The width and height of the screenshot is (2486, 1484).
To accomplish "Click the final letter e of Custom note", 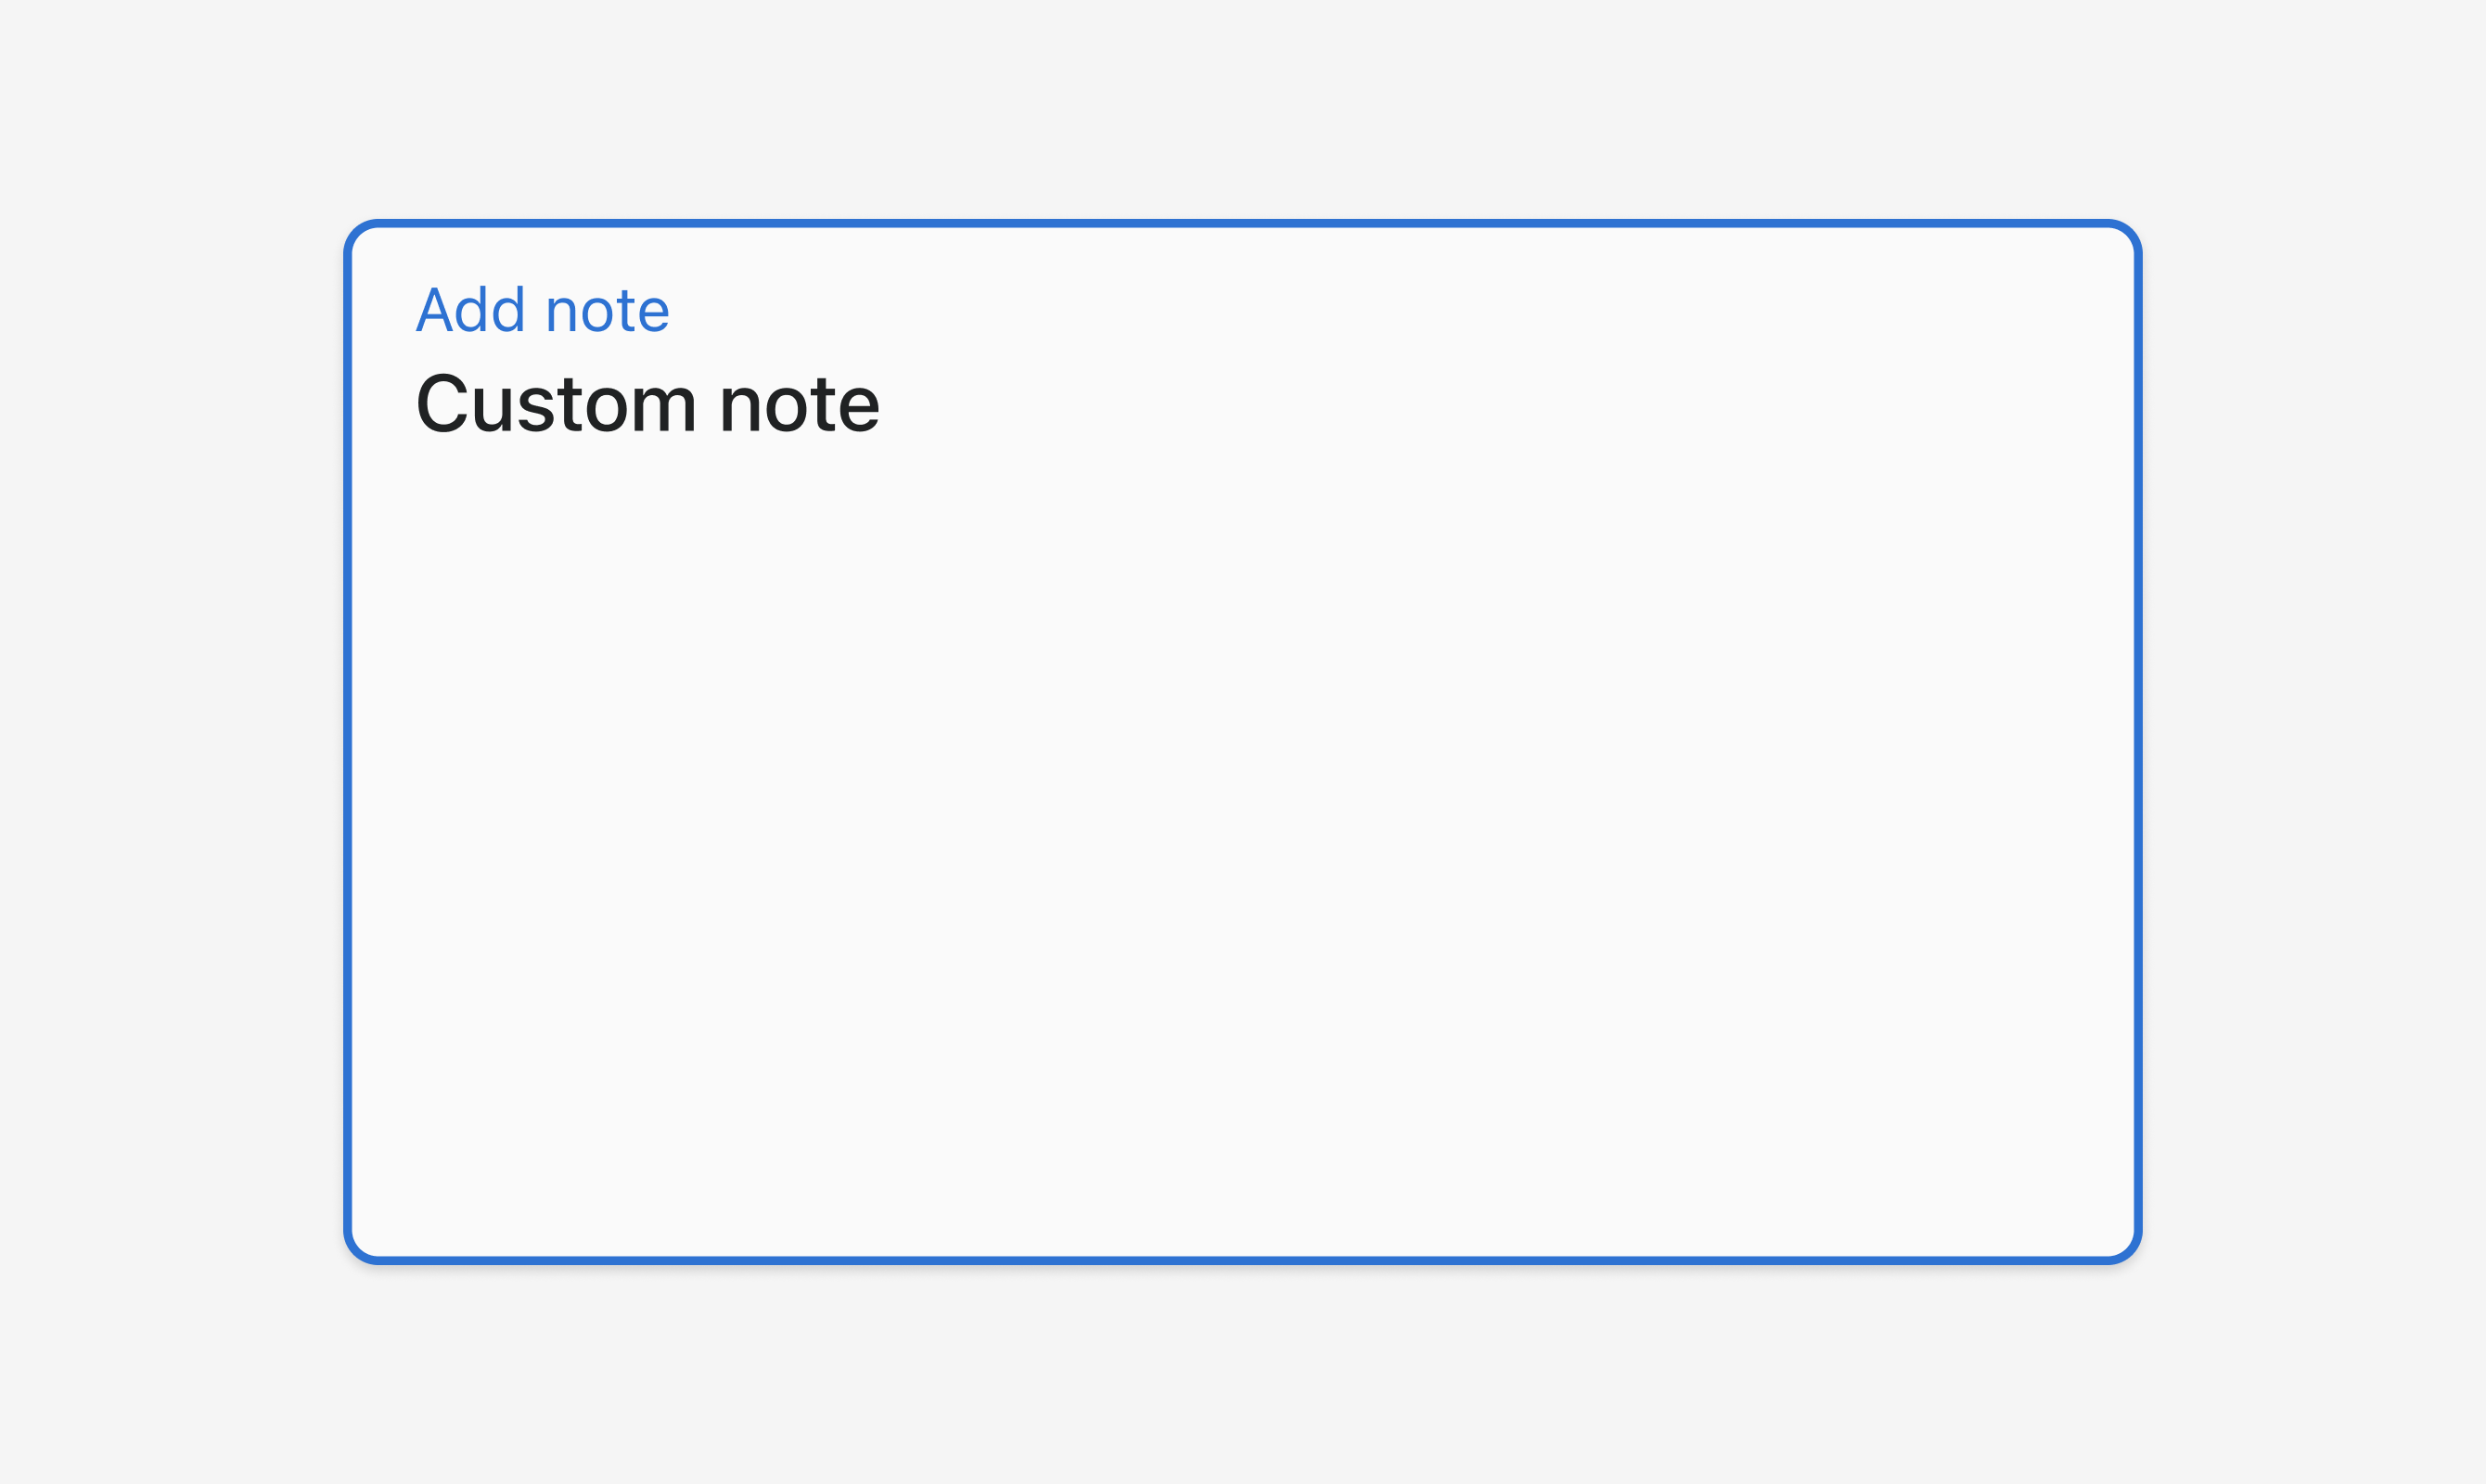I will [858, 410].
